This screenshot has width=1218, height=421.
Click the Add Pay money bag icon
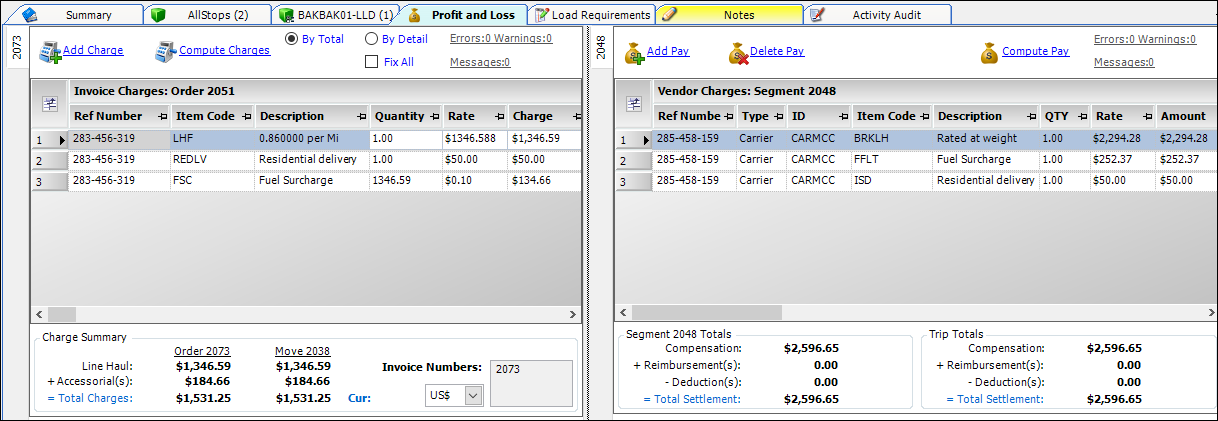634,52
